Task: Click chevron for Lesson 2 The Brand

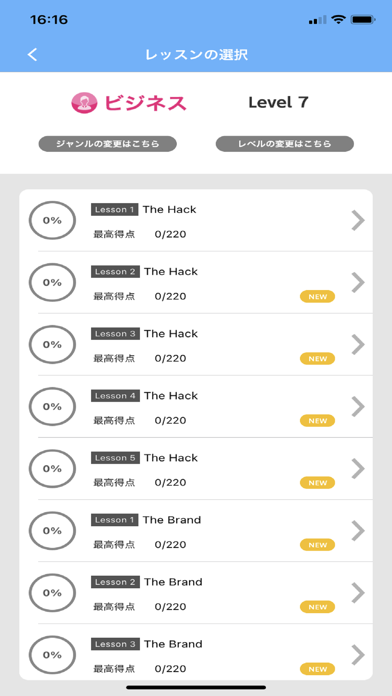Action: tap(358, 593)
